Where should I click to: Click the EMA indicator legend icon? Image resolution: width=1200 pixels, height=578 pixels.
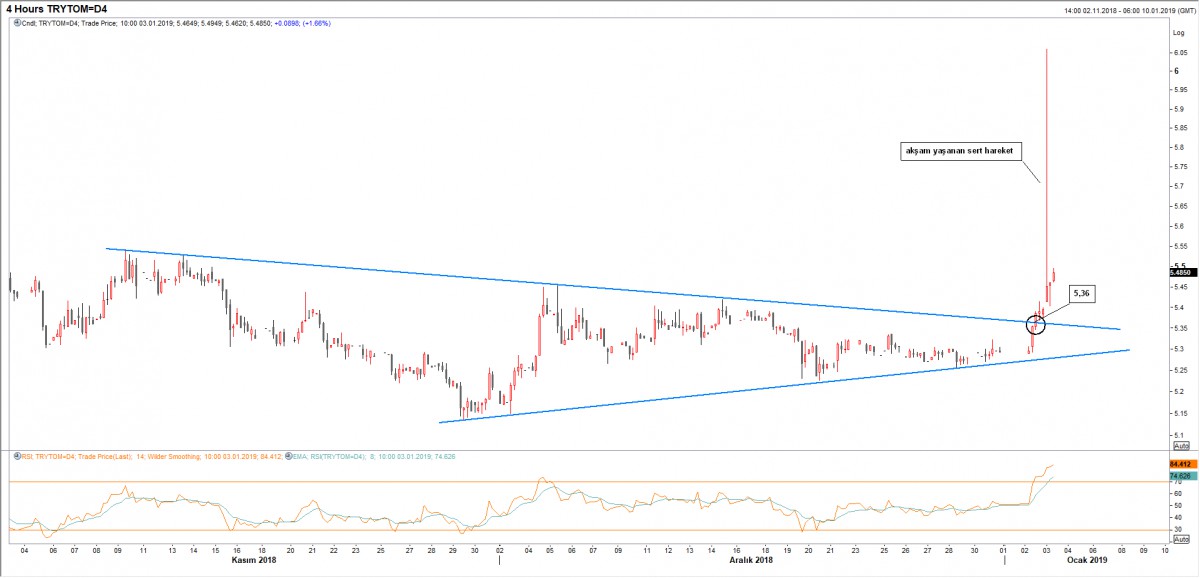pyautogui.click(x=288, y=456)
